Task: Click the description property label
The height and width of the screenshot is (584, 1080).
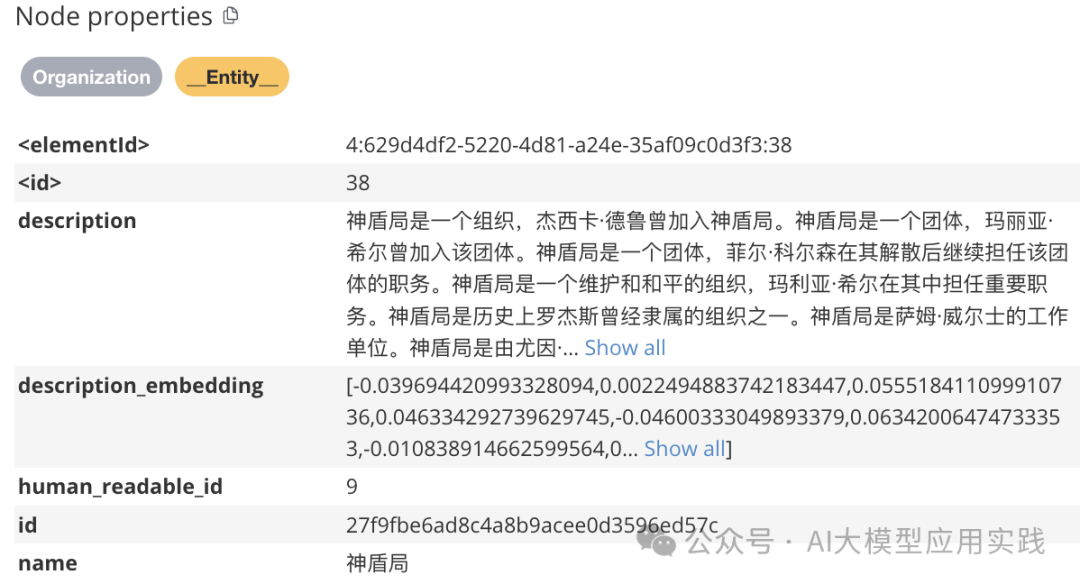Action: click(77, 220)
